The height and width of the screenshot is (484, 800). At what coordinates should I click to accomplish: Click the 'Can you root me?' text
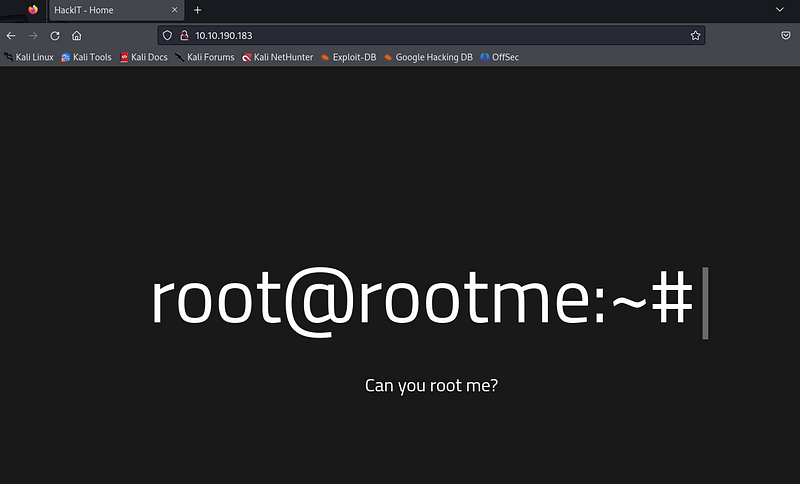[x=431, y=386]
